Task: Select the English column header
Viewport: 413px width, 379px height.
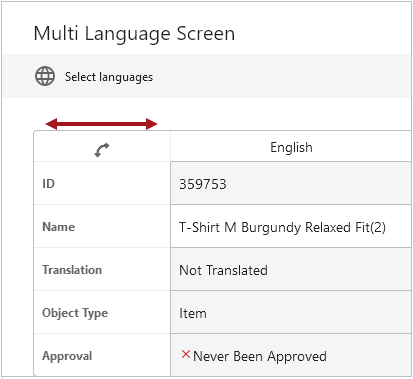Action: 291,147
